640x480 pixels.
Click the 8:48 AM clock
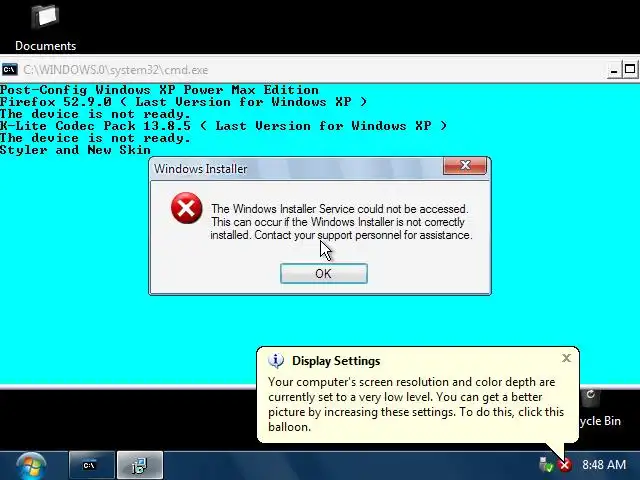pyautogui.click(x=604, y=464)
